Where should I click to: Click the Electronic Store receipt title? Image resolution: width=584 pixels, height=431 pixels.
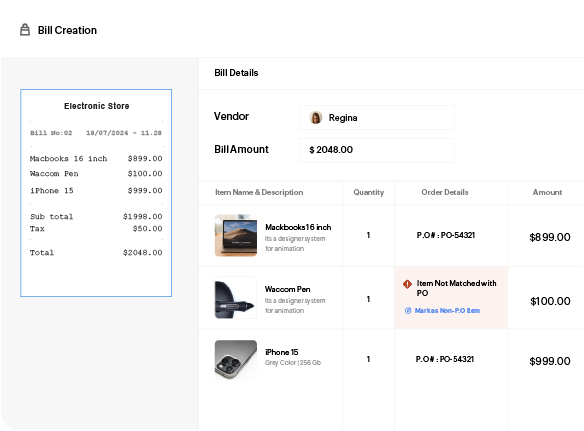[96, 106]
